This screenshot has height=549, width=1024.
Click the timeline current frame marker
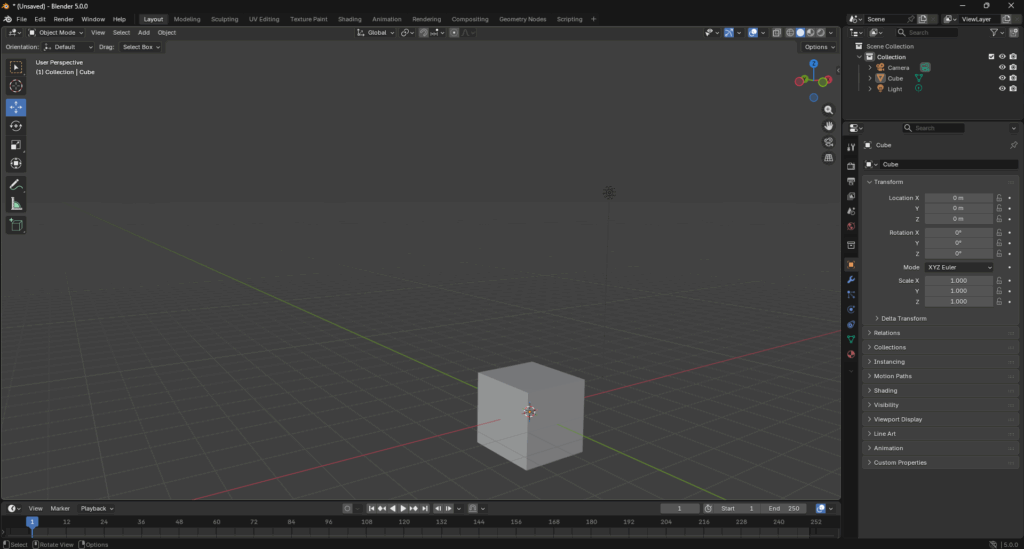tap(32, 521)
